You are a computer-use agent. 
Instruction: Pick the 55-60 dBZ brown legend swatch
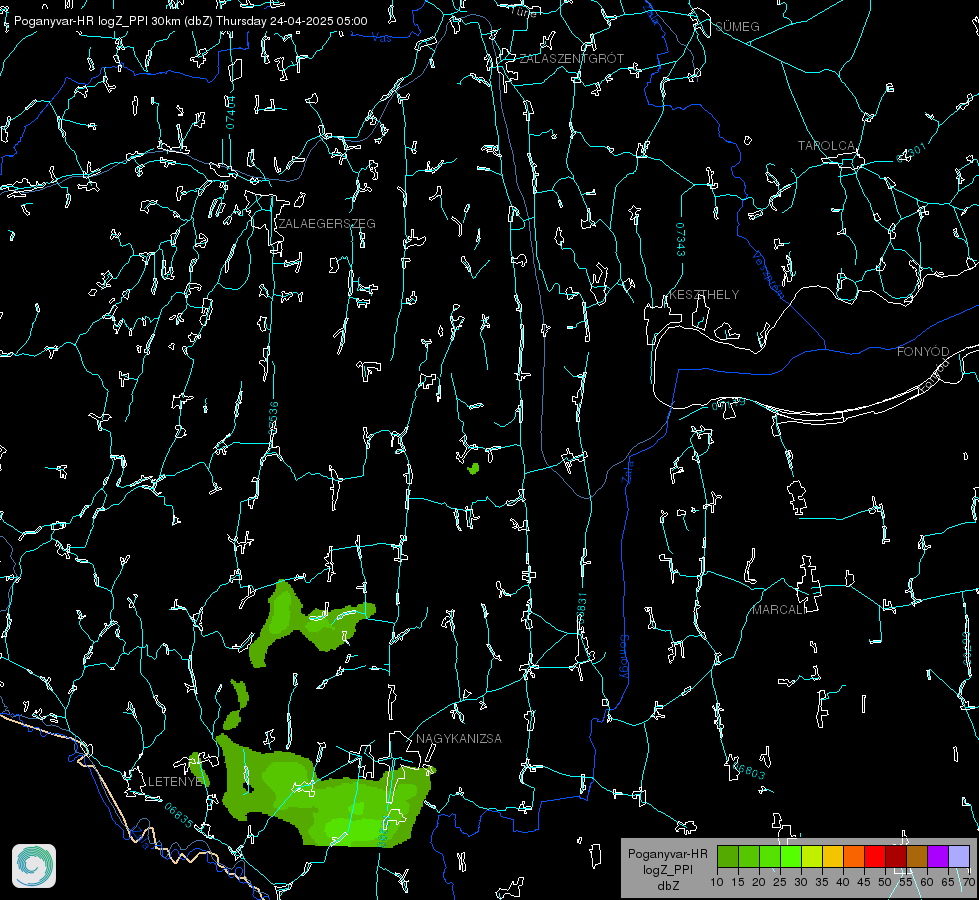(x=917, y=856)
